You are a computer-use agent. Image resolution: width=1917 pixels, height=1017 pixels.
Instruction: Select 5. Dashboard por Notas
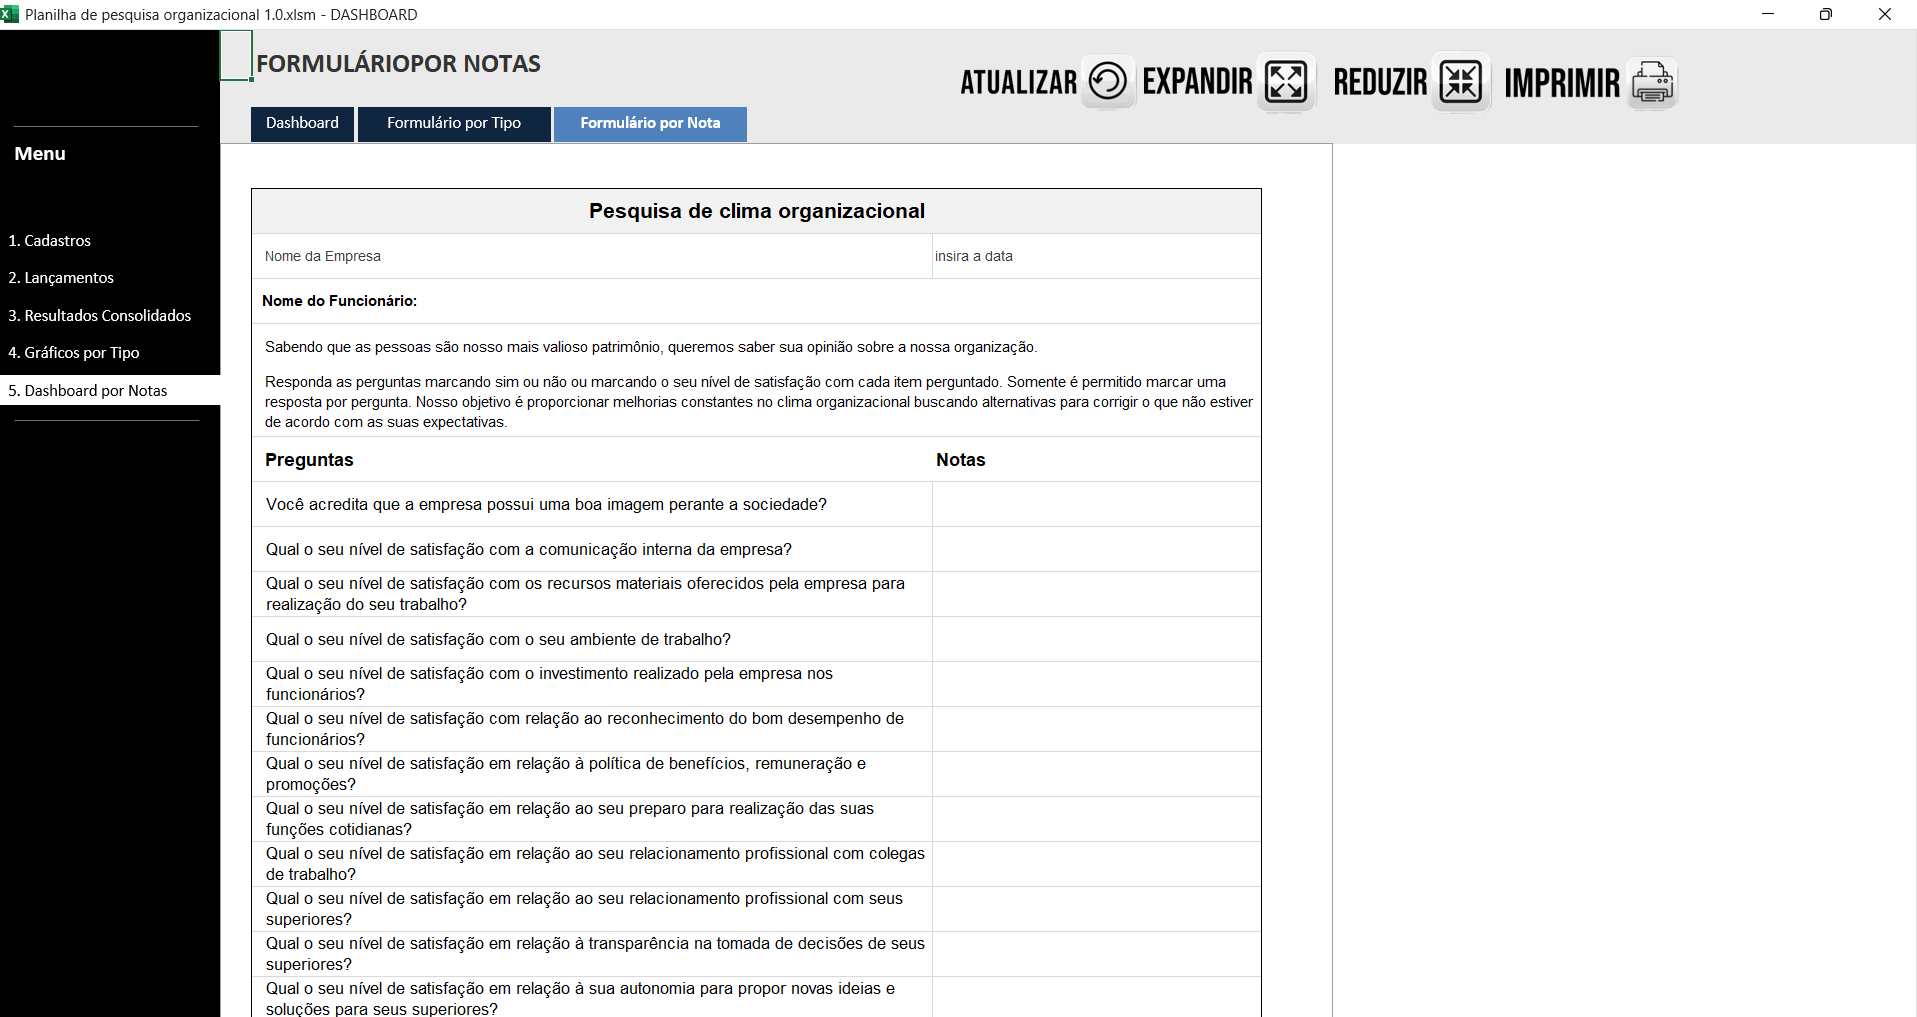[x=88, y=391]
